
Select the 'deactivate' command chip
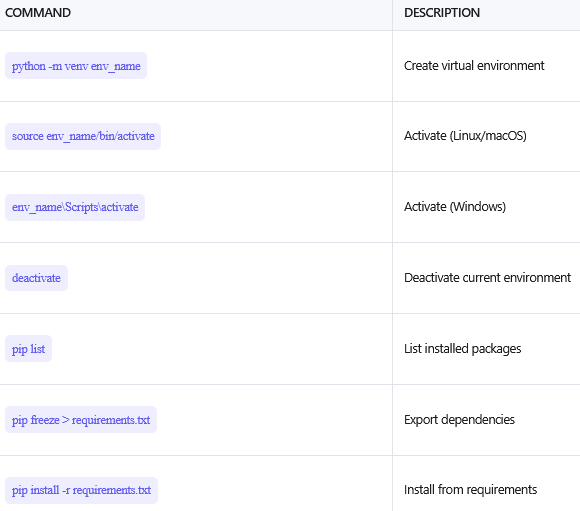click(x=36, y=278)
